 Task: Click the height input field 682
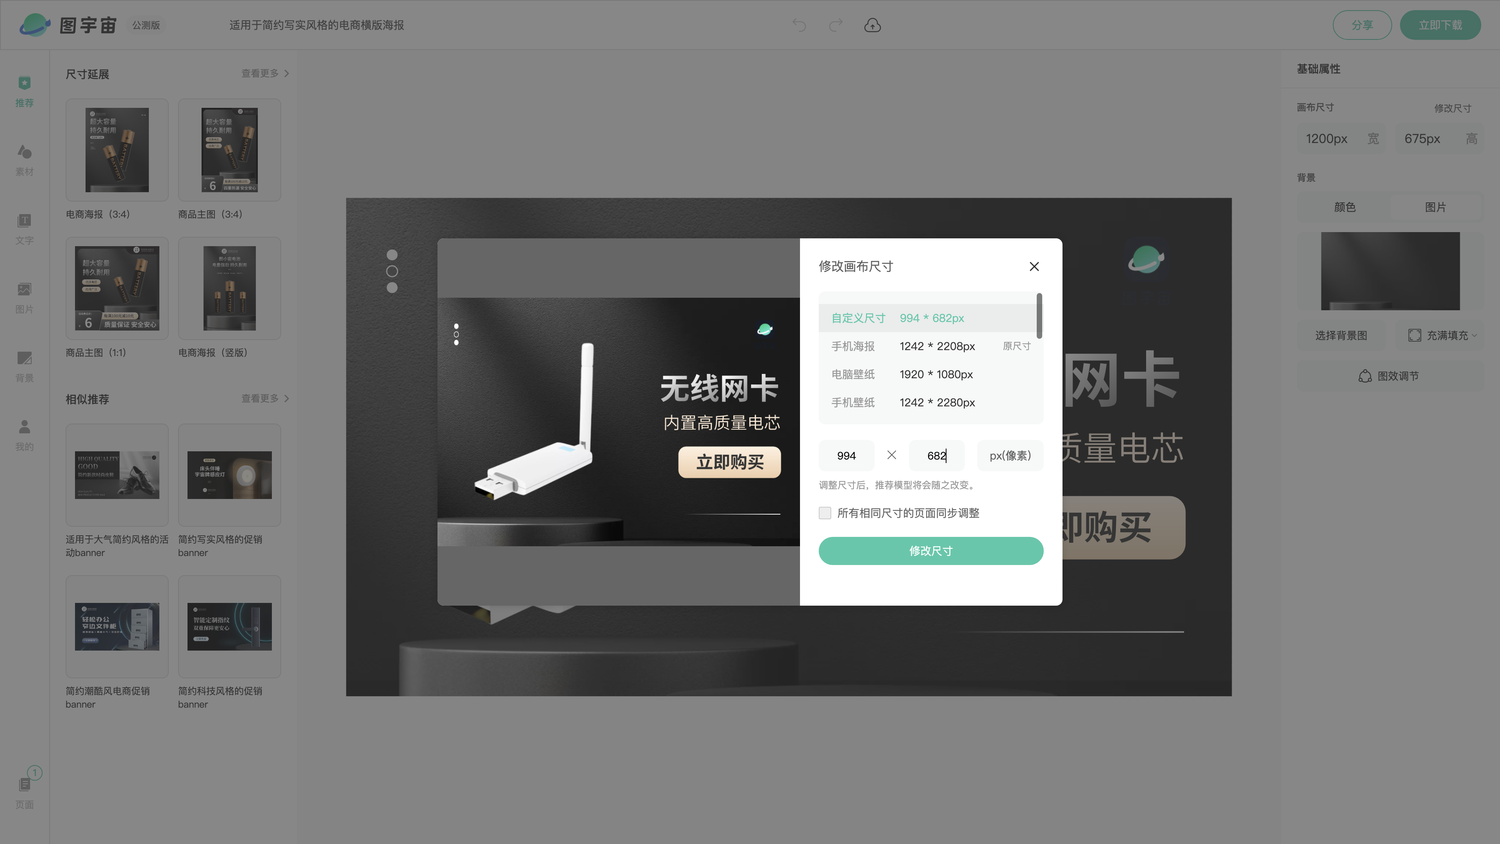(x=937, y=455)
